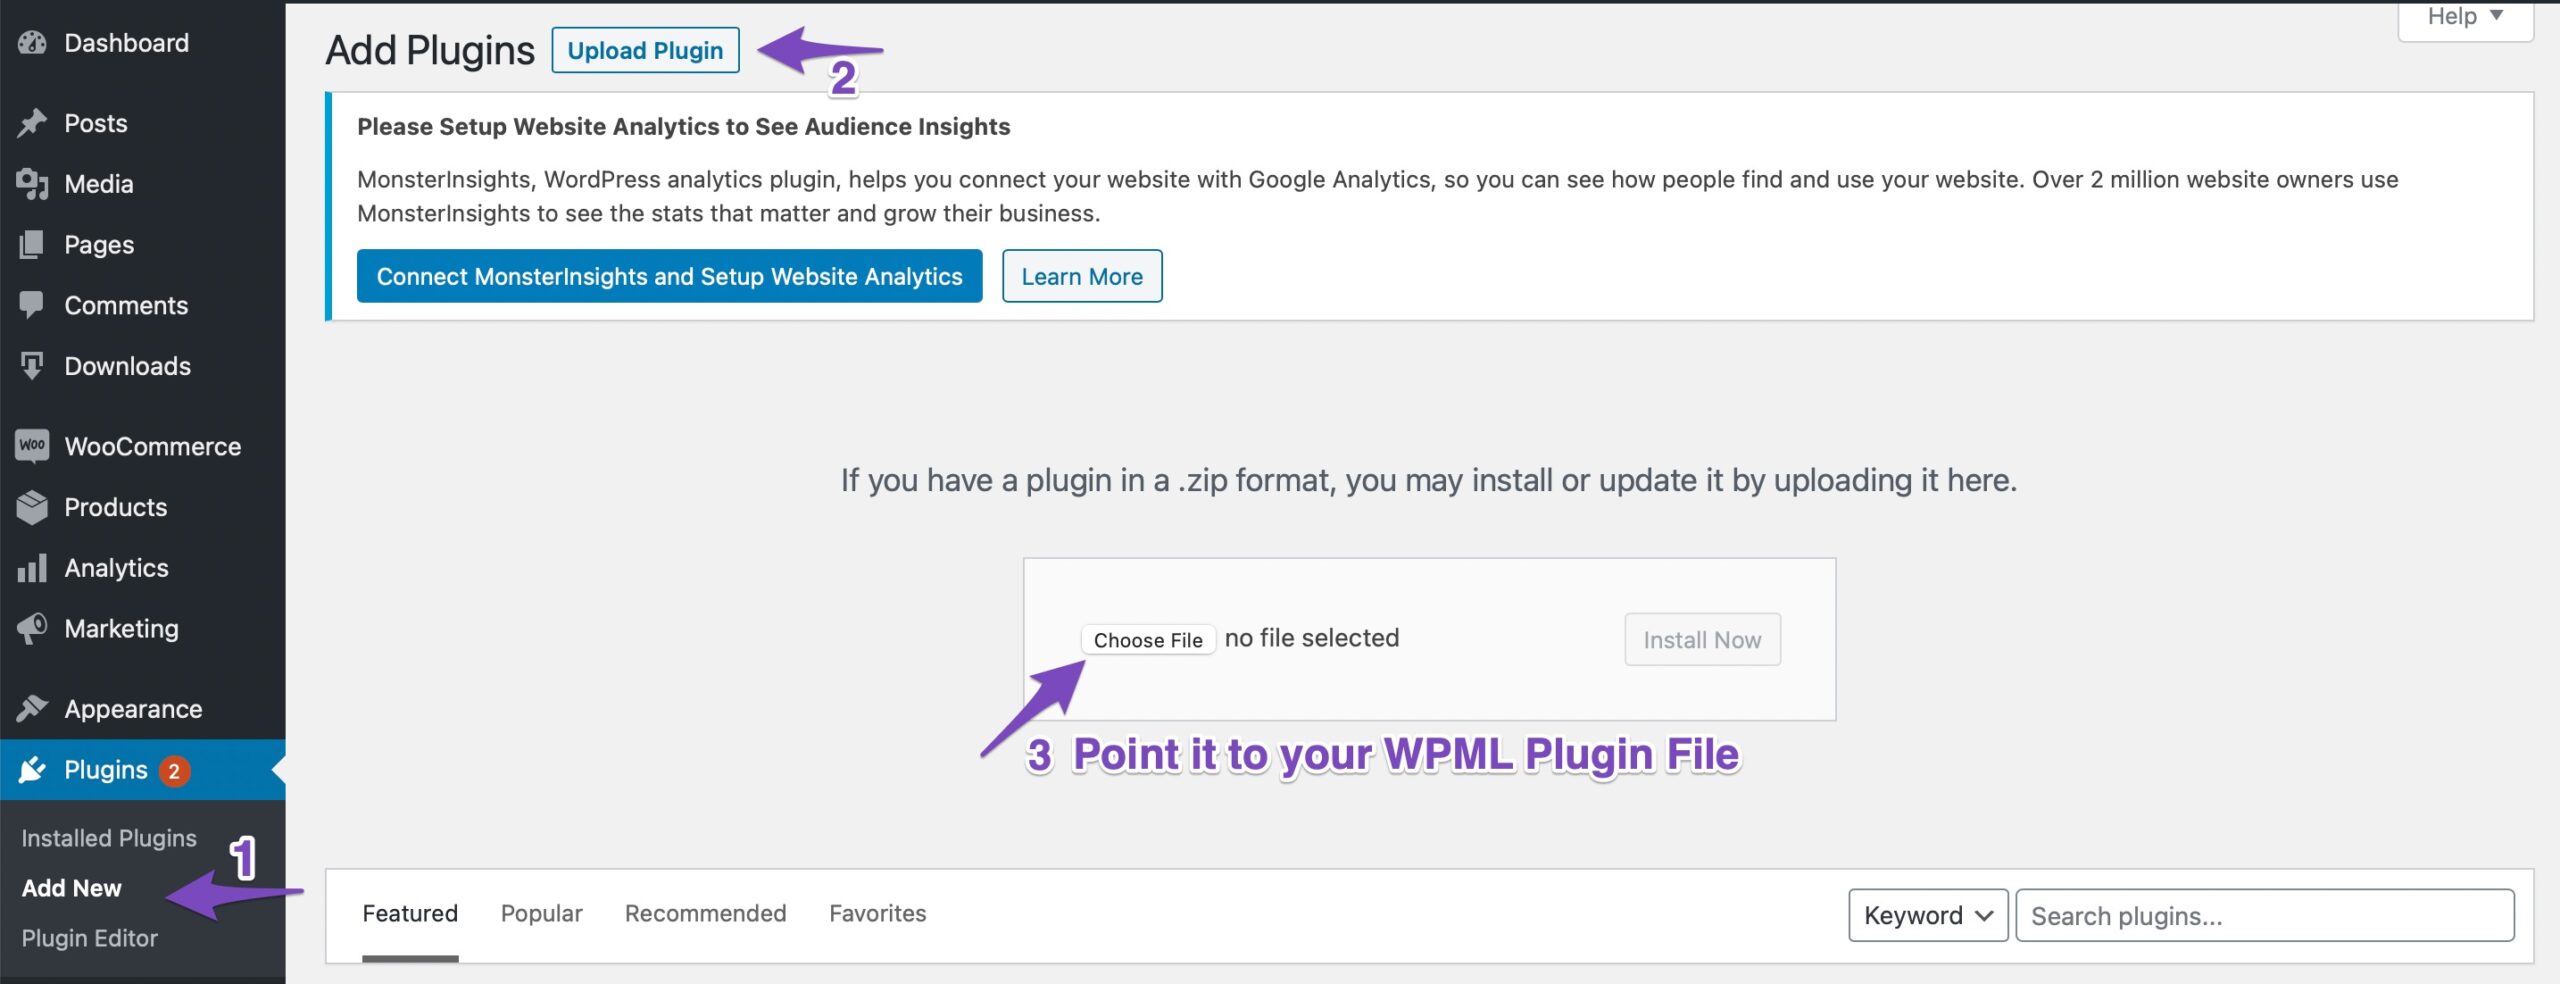Click the Dashboard gauge icon
Screen dimensions: 2560x984
32,43
